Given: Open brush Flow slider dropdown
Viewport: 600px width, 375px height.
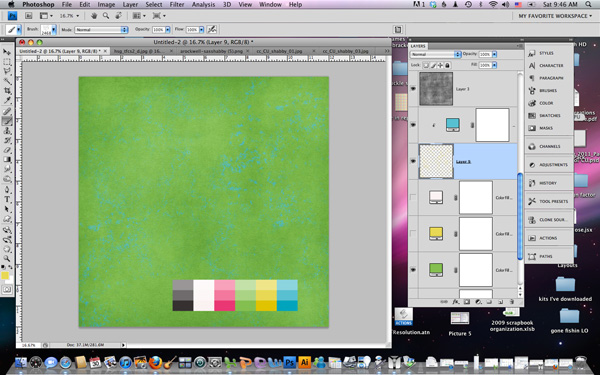Looking at the screenshot, I should (x=201, y=29).
